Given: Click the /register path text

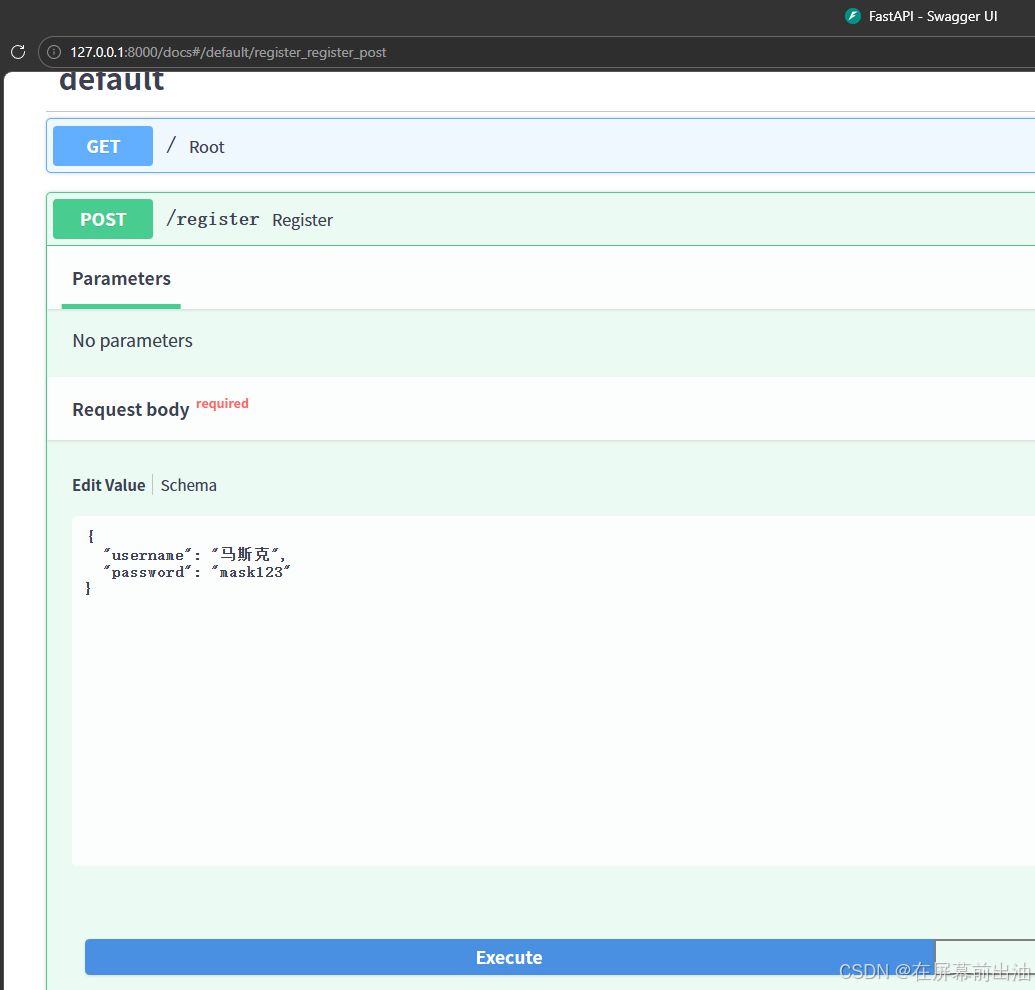Looking at the screenshot, I should click(x=212, y=219).
